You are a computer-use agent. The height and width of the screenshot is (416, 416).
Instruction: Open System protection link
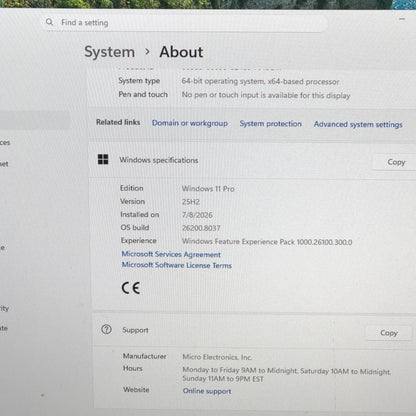[270, 124]
